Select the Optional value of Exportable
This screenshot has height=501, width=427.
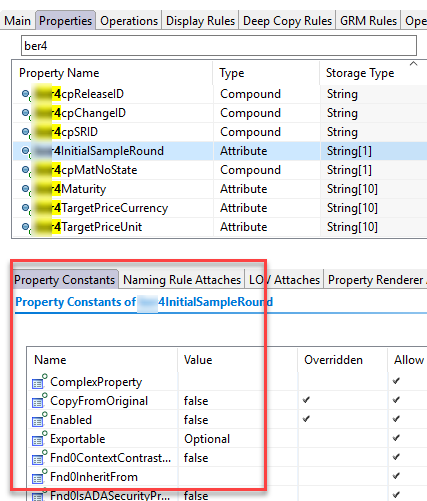pos(207,439)
